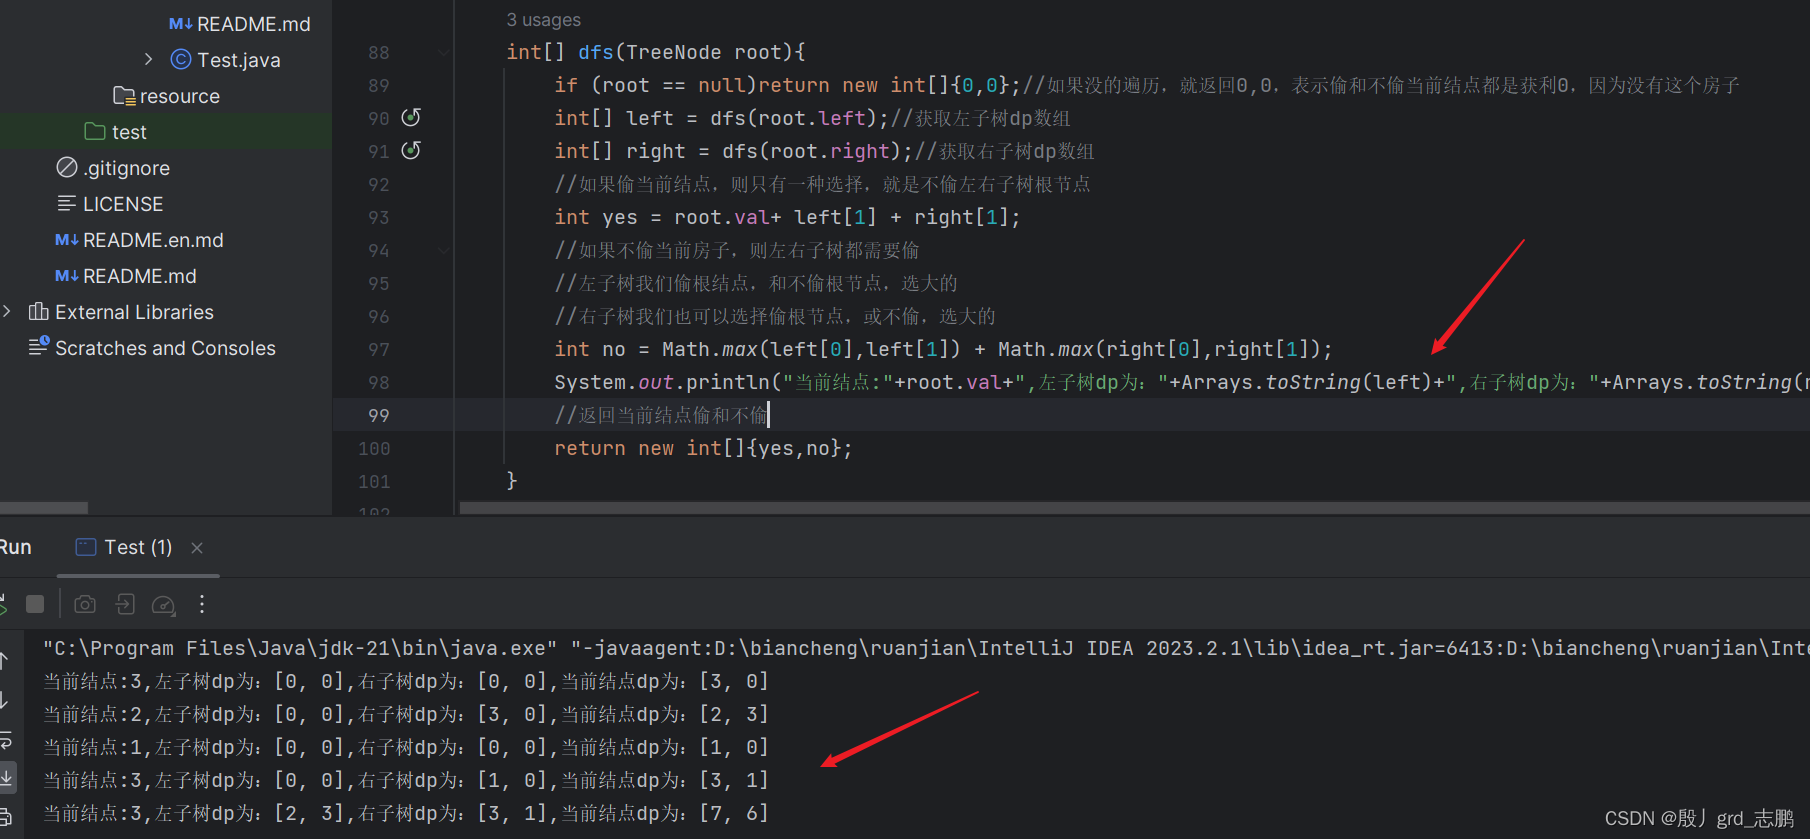This screenshot has height=839, width=1810.
Task: Click 'int[] right = dfs(root.right)' line
Action: point(824,151)
